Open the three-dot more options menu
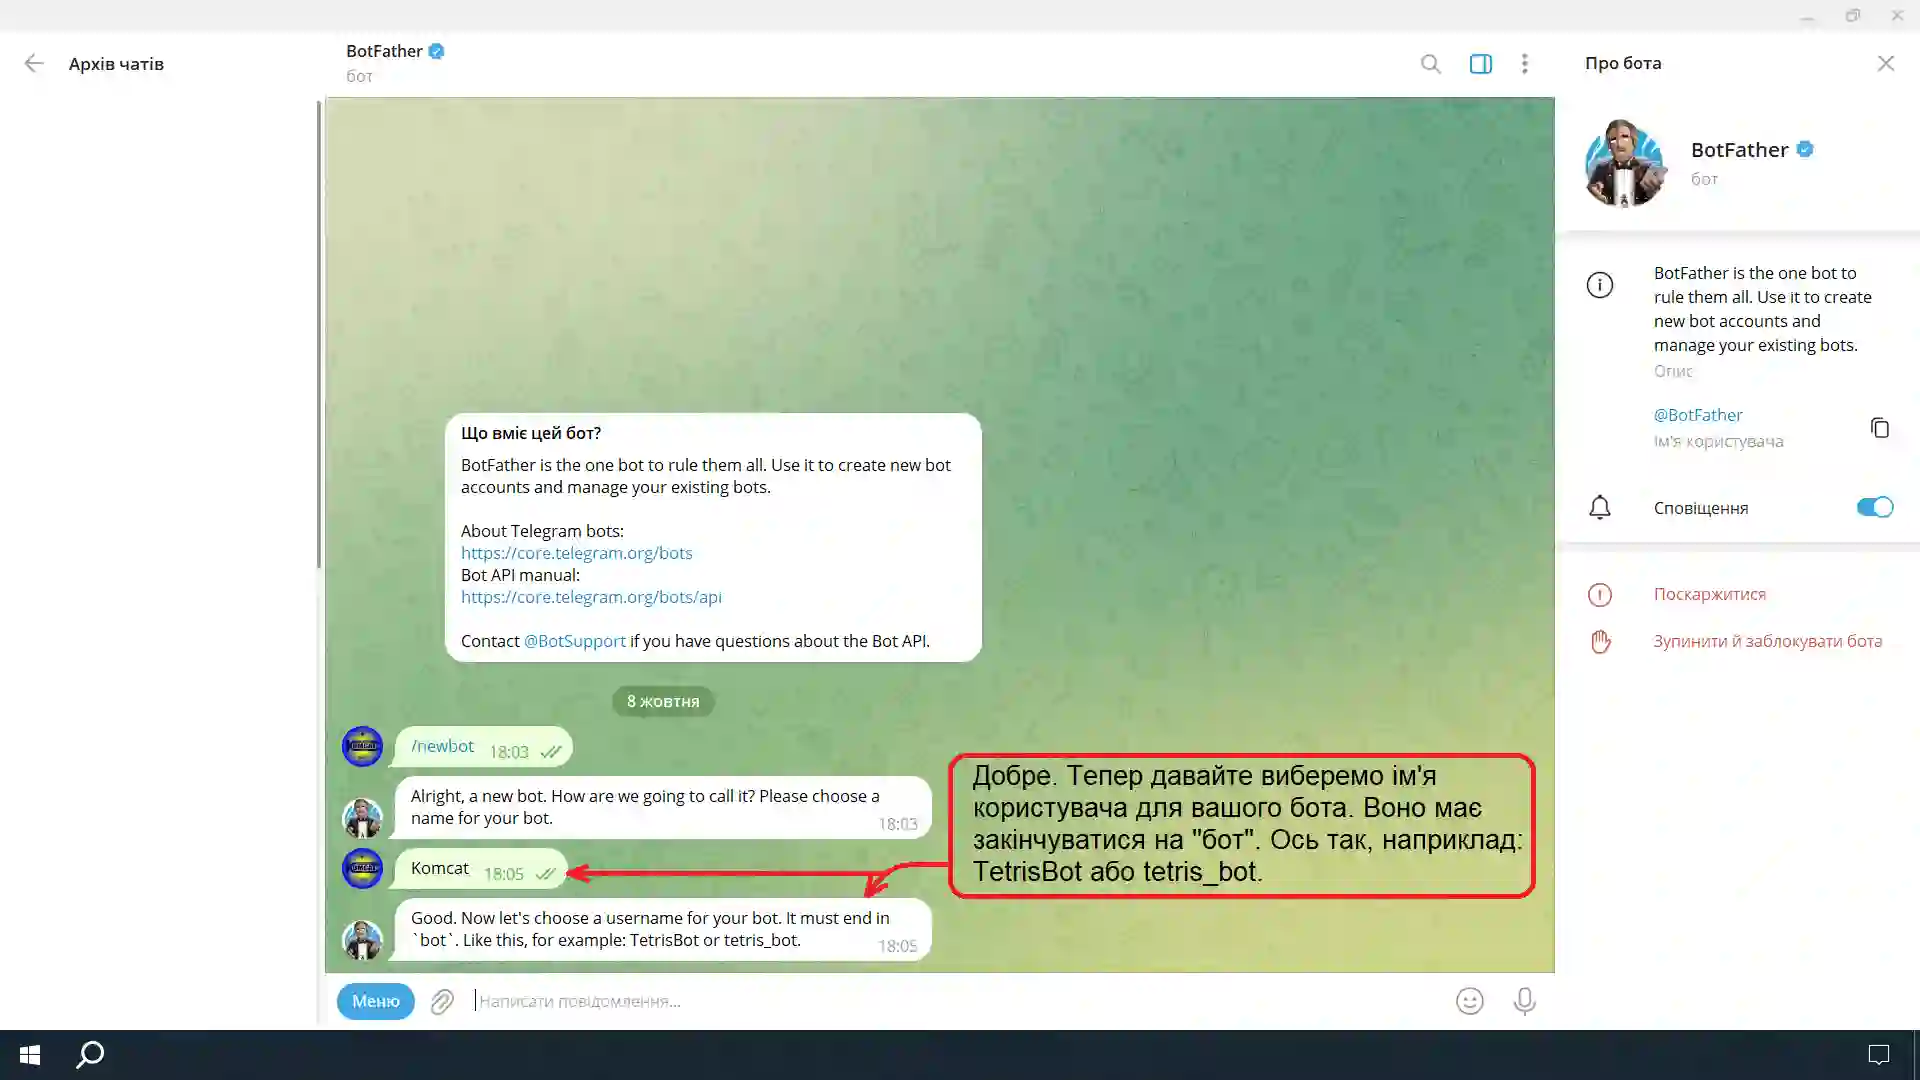 click(1524, 64)
